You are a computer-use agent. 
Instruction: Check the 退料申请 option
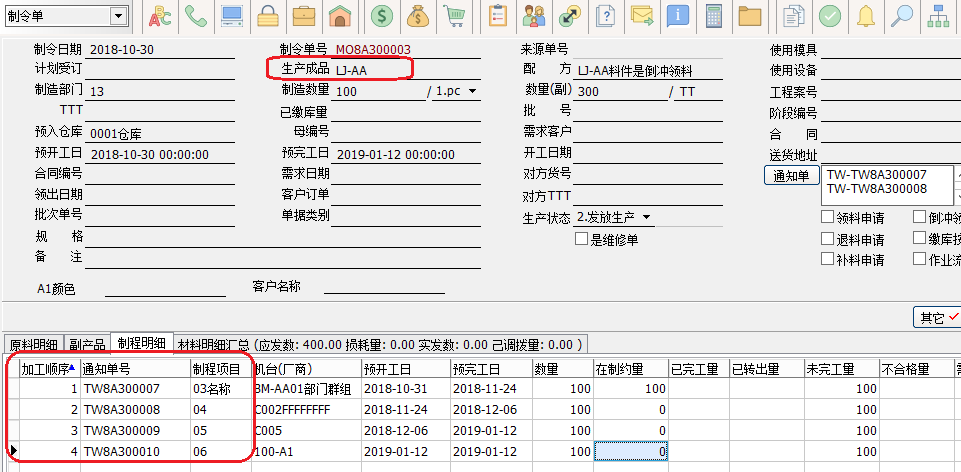pyautogui.click(x=827, y=239)
